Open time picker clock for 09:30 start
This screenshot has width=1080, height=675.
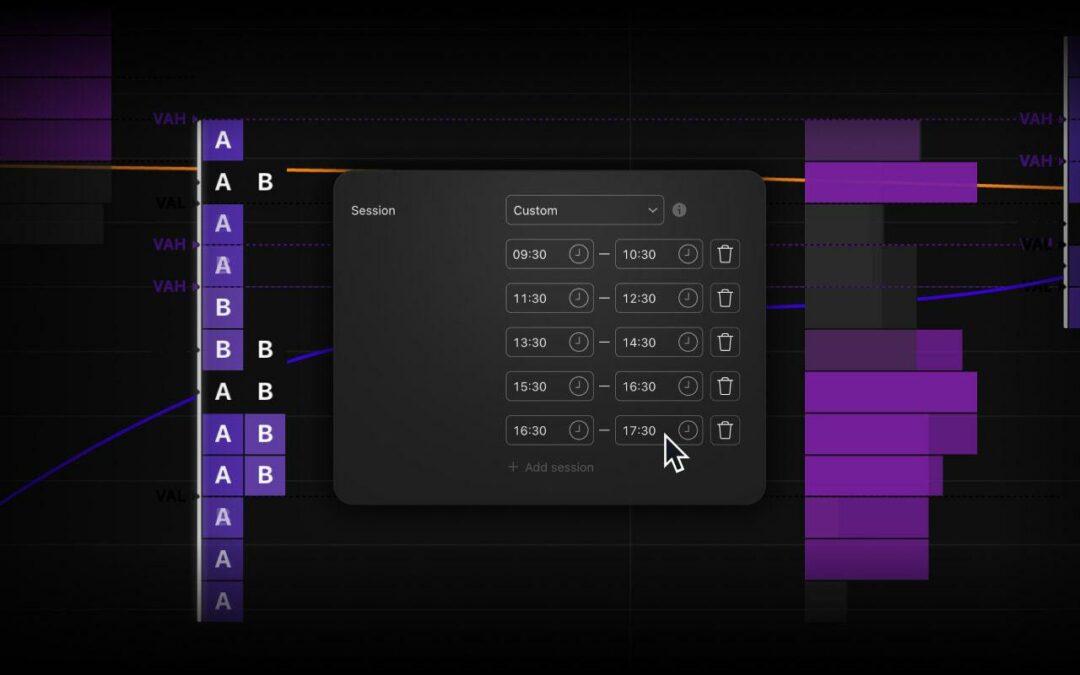[x=578, y=254]
